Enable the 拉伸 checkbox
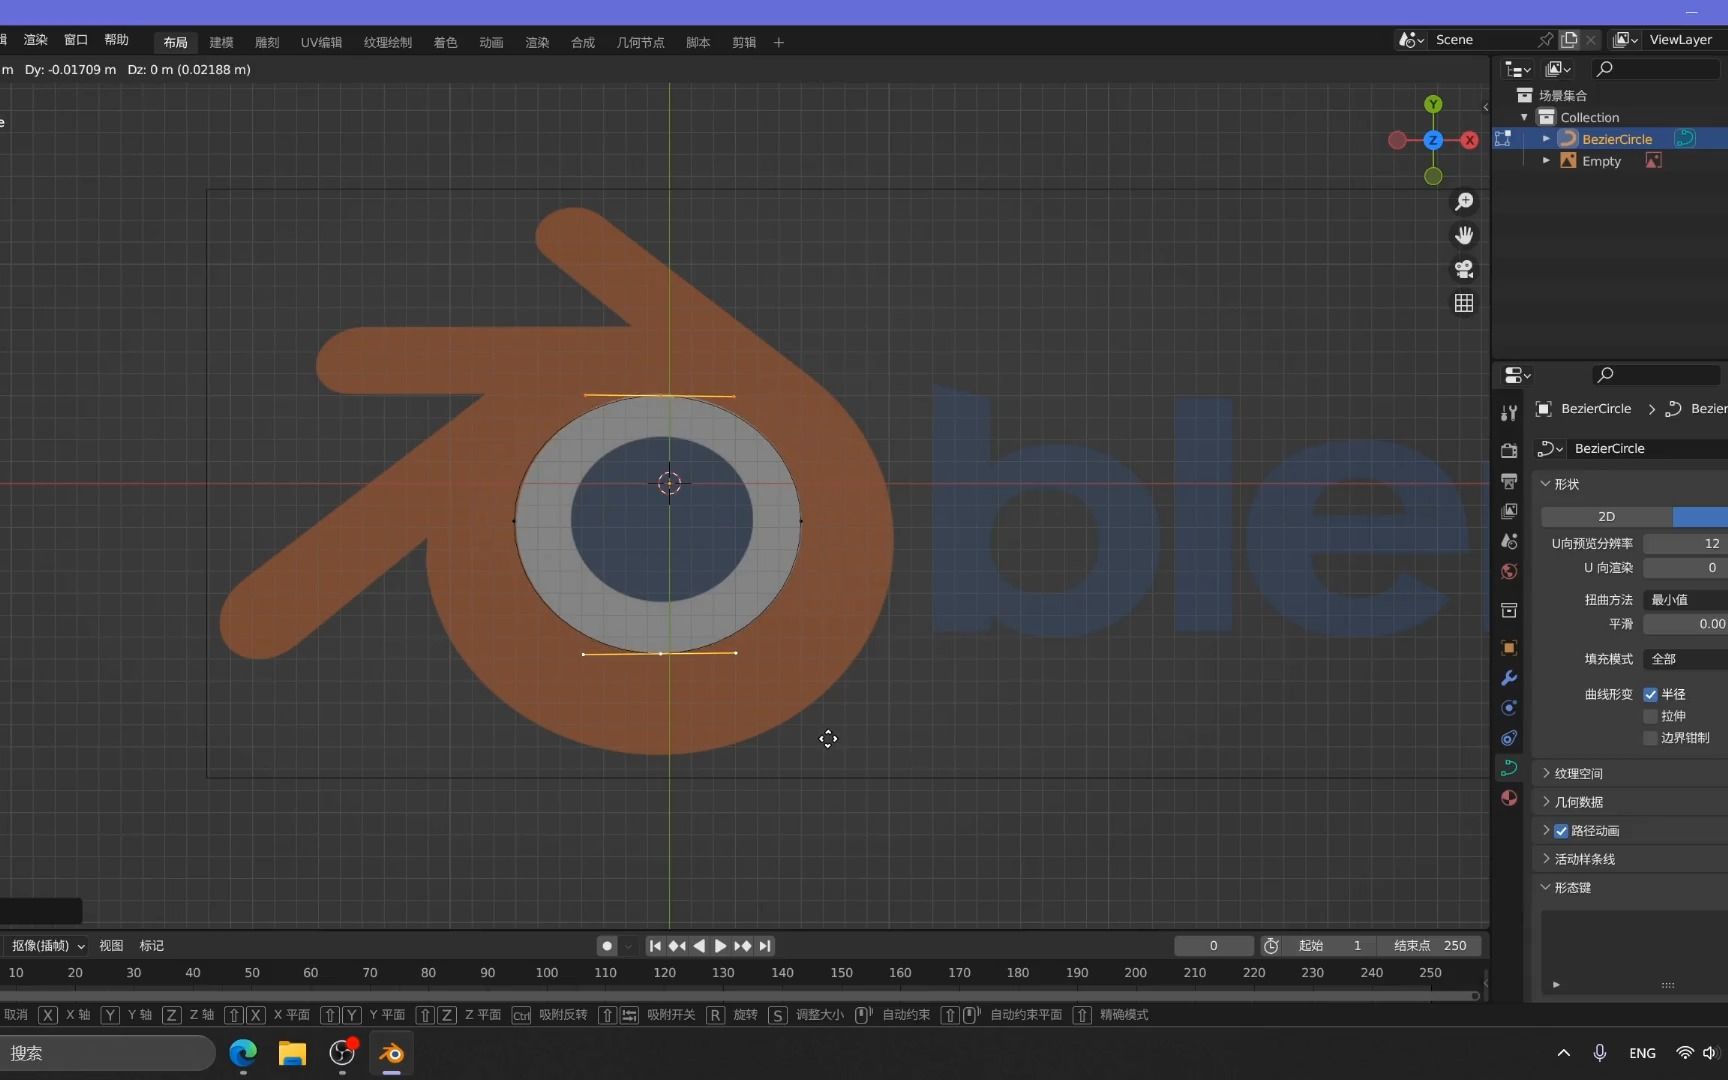 1651,716
